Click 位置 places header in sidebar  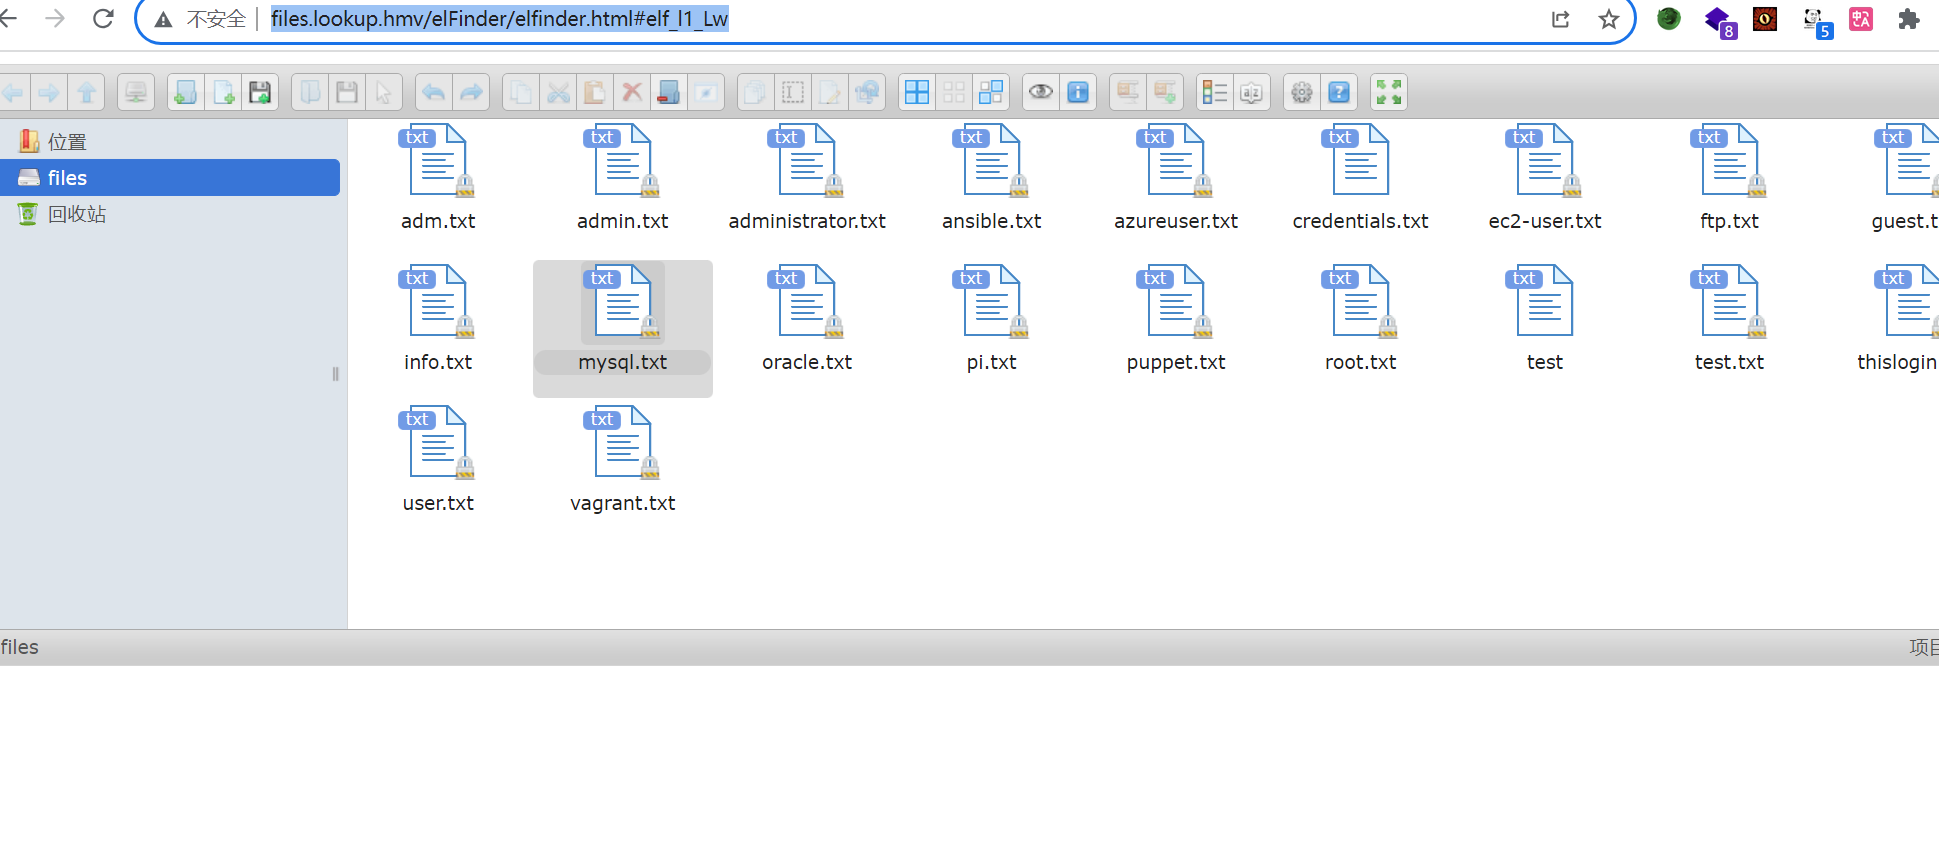click(67, 142)
